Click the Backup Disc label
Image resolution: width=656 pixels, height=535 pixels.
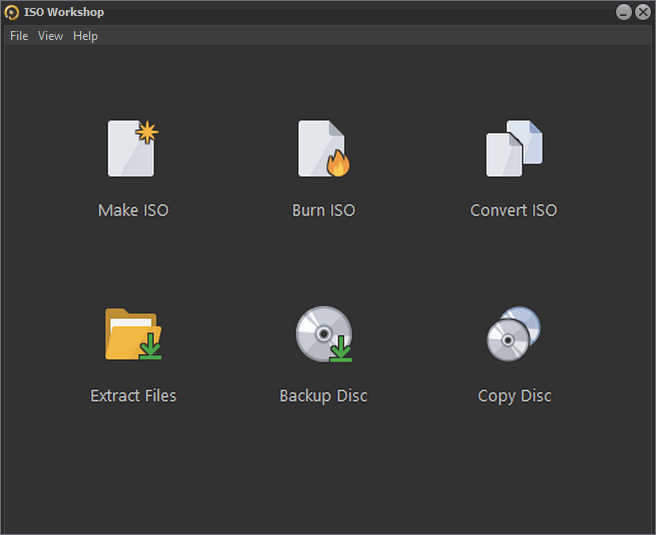click(x=323, y=396)
